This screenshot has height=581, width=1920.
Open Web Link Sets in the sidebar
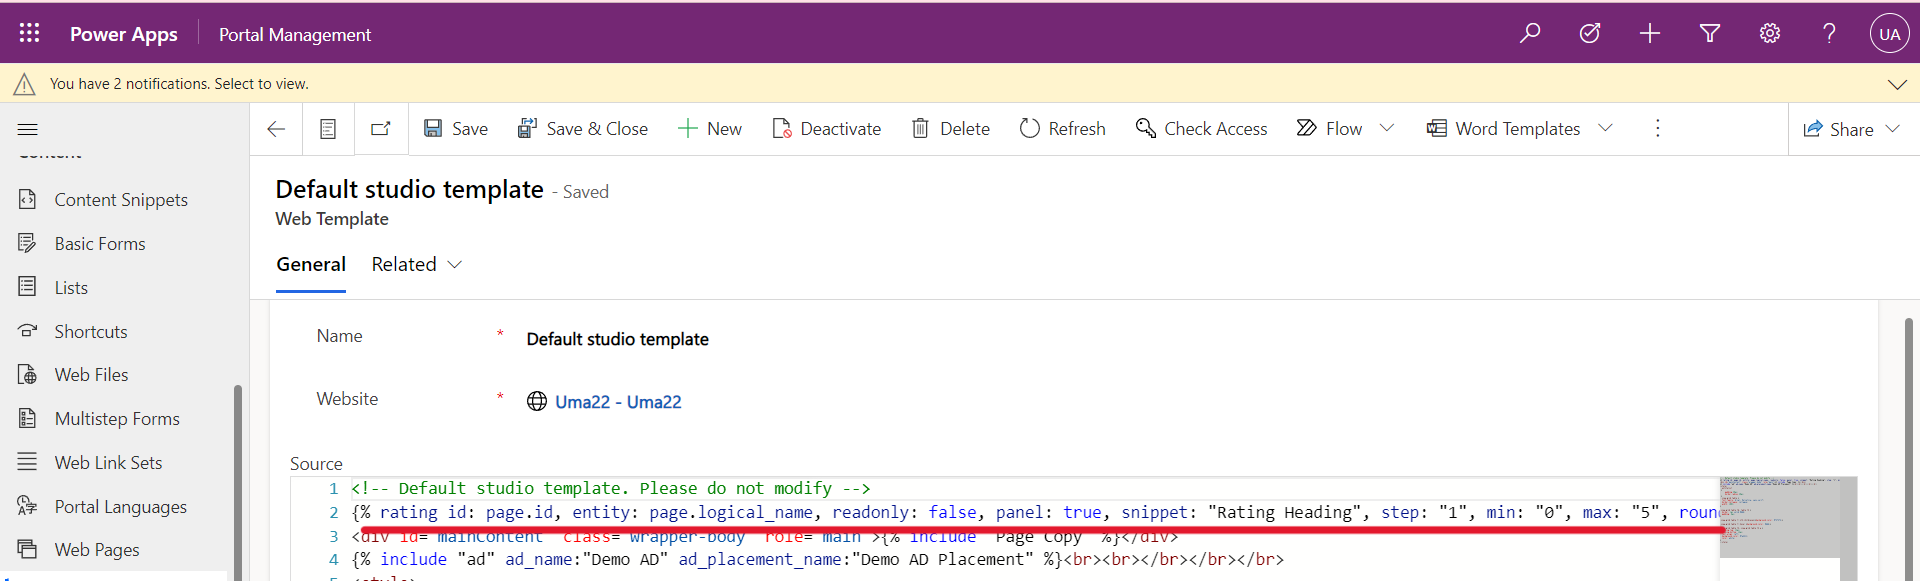[108, 463]
